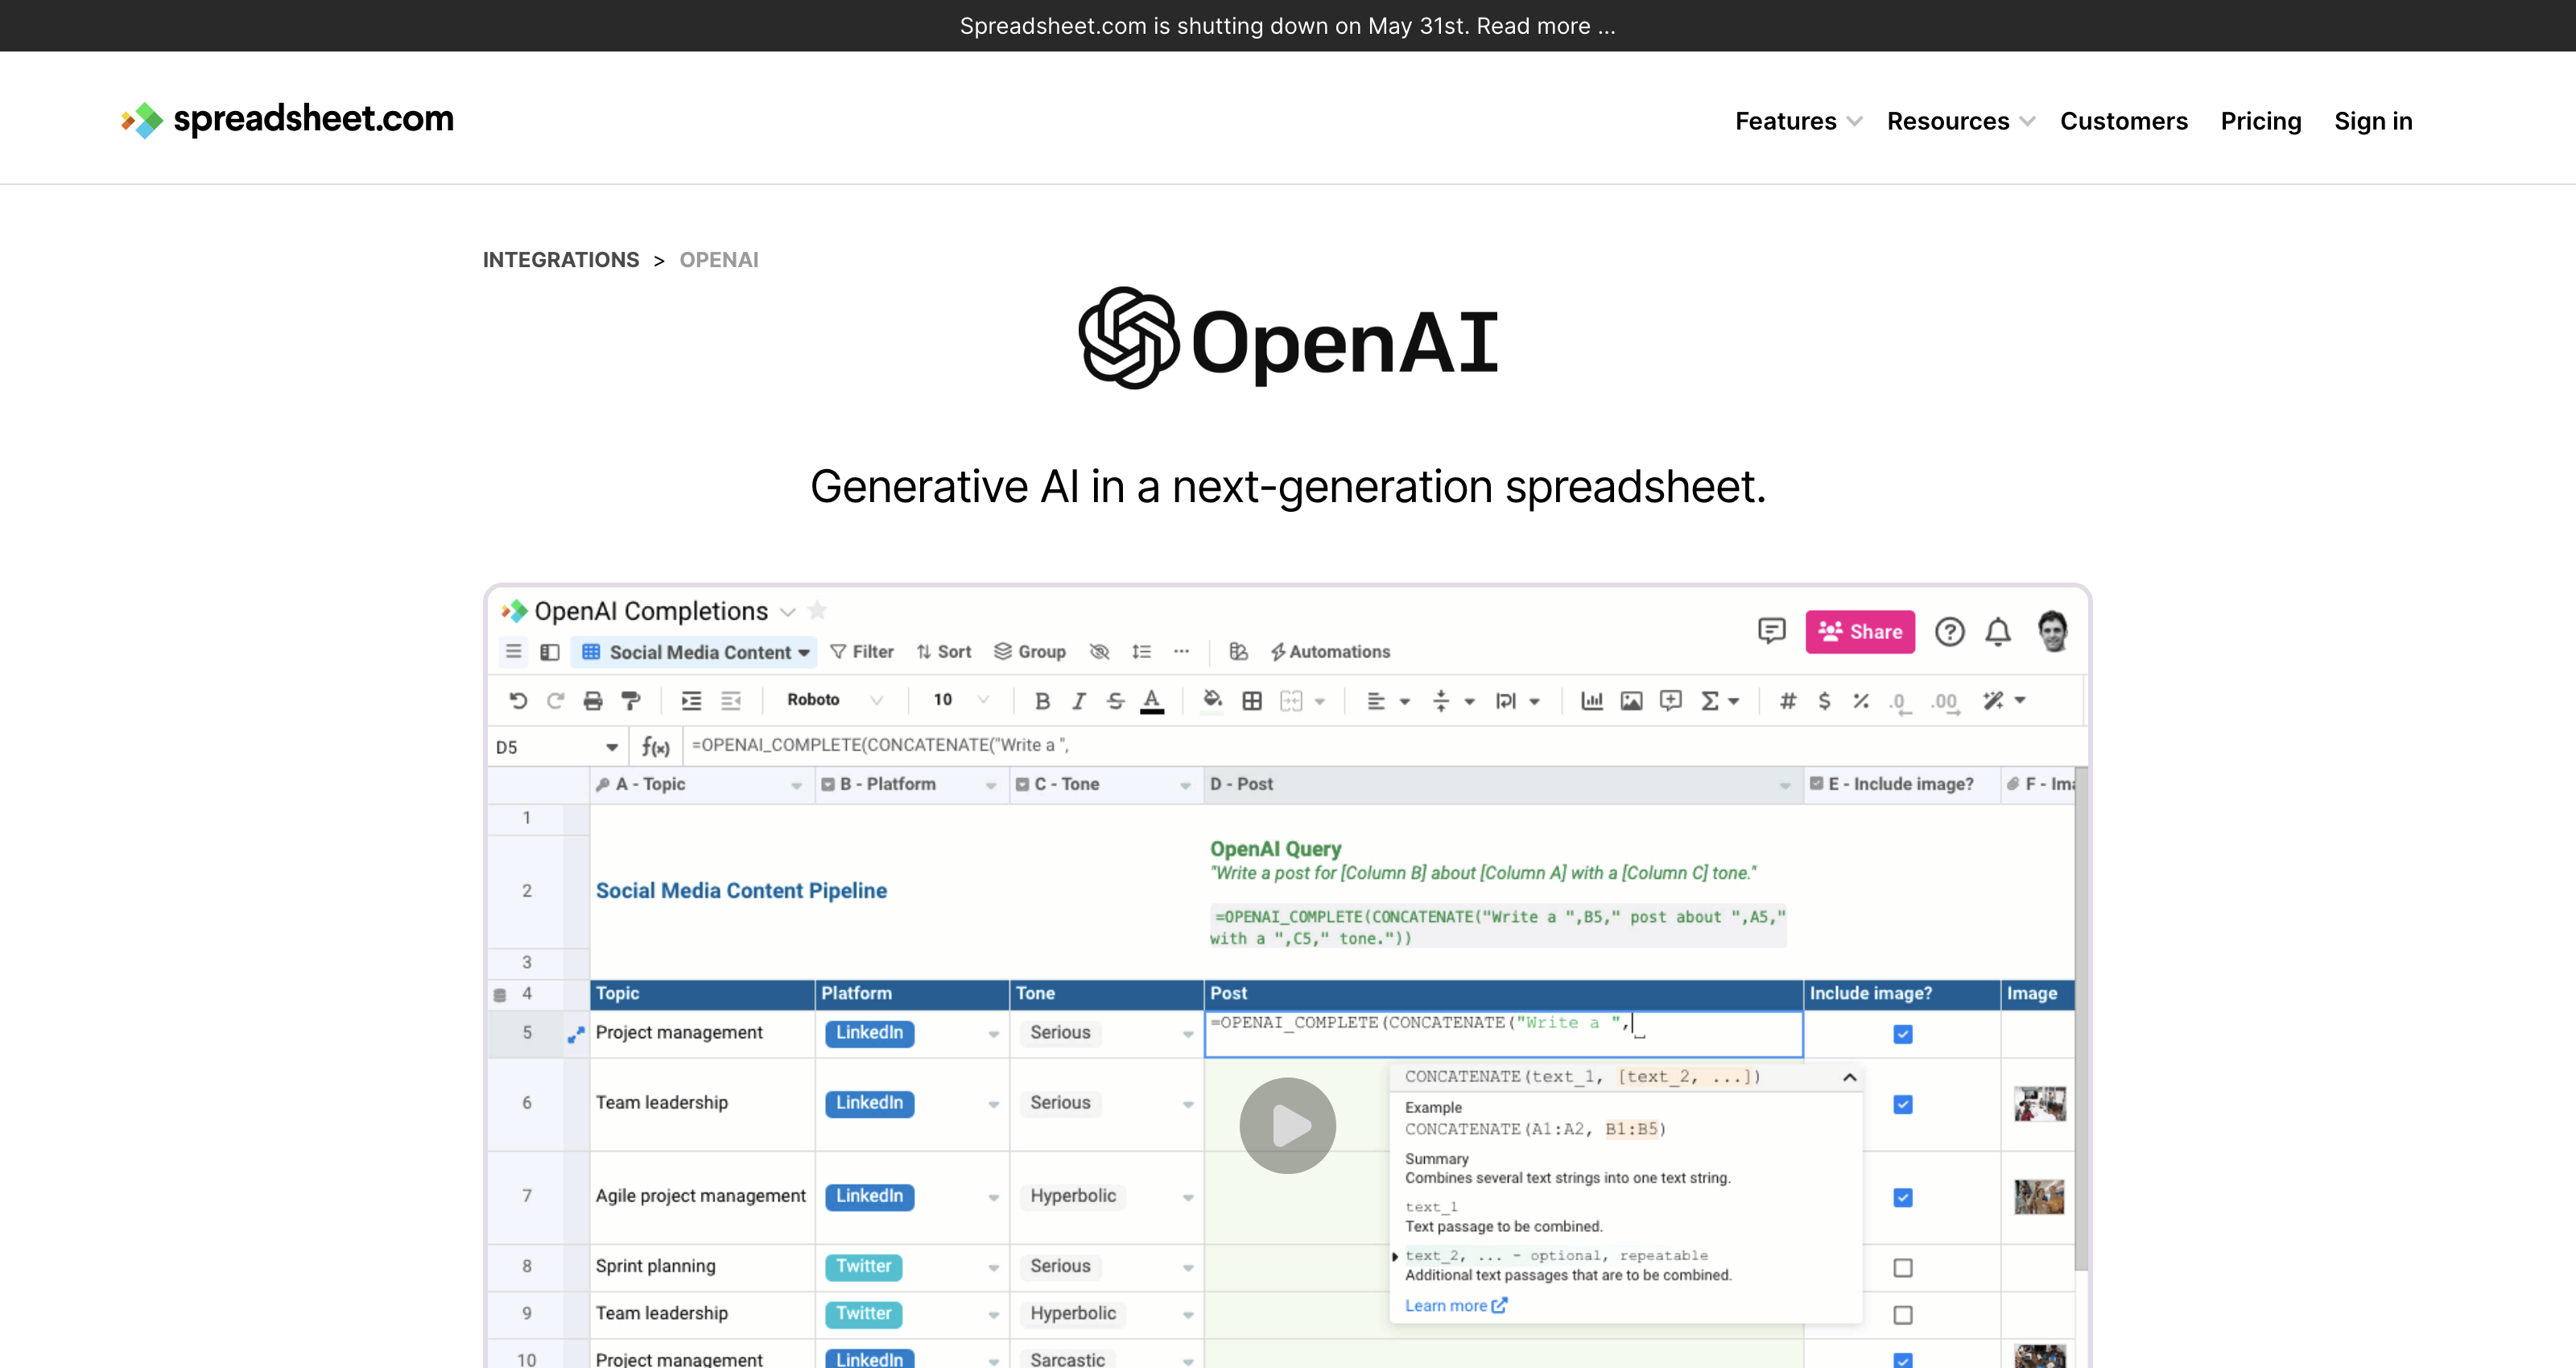Open text color picker A icon
Viewport: 2576px width, 1368px height.
(x=1152, y=701)
